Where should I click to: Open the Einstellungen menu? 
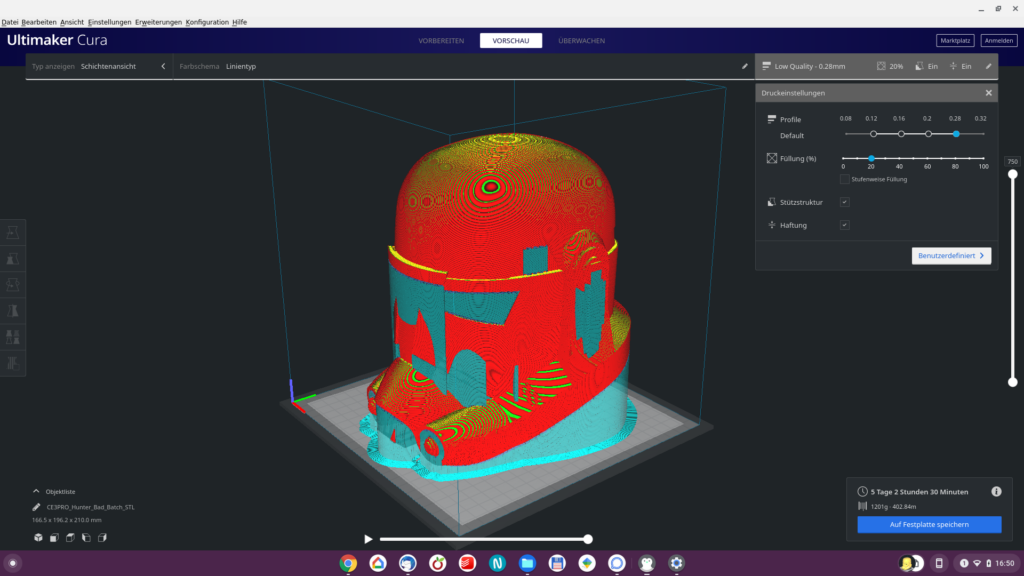point(109,22)
